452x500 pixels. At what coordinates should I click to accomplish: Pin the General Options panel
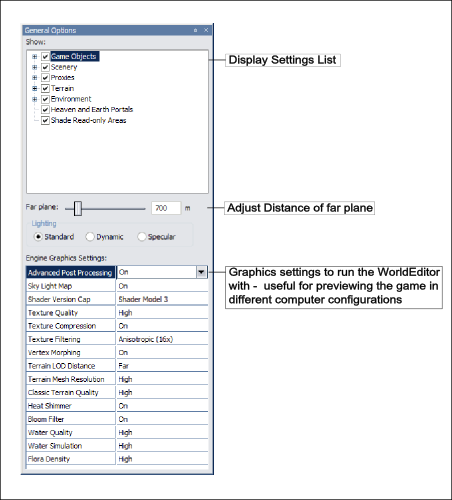coord(195,30)
